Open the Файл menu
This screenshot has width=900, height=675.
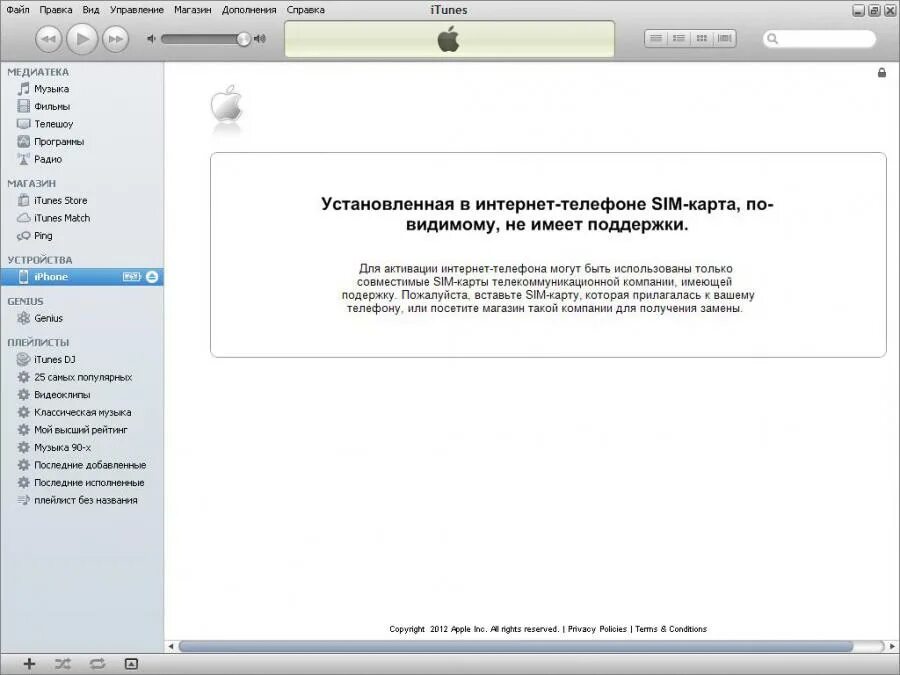coord(18,10)
